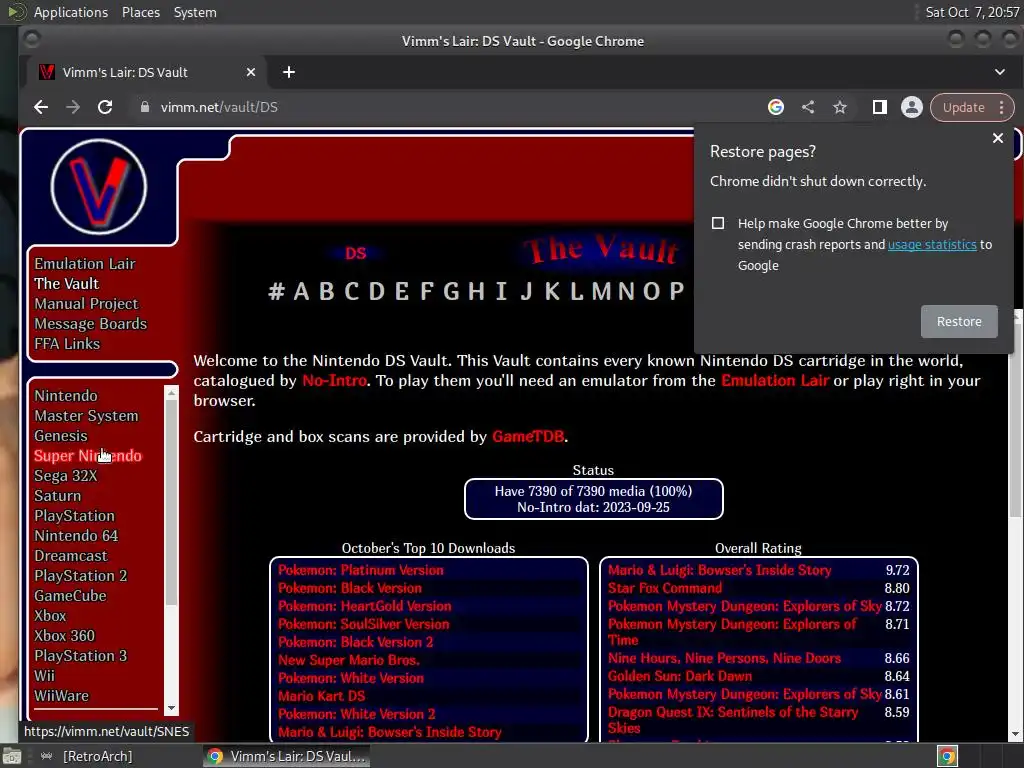The height and width of the screenshot is (768, 1024).
Task: Select the Super Nintendo console link
Action: (x=88, y=455)
